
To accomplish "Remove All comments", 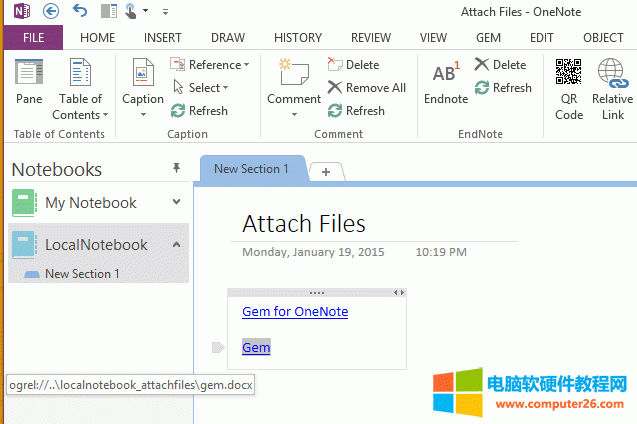I will pyautogui.click(x=366, y=87).
